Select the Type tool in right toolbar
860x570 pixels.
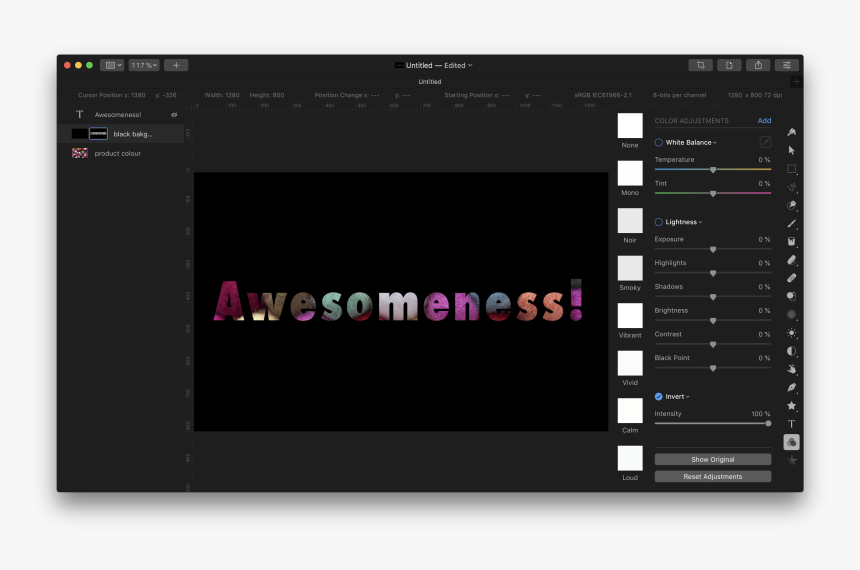point(791,424)
